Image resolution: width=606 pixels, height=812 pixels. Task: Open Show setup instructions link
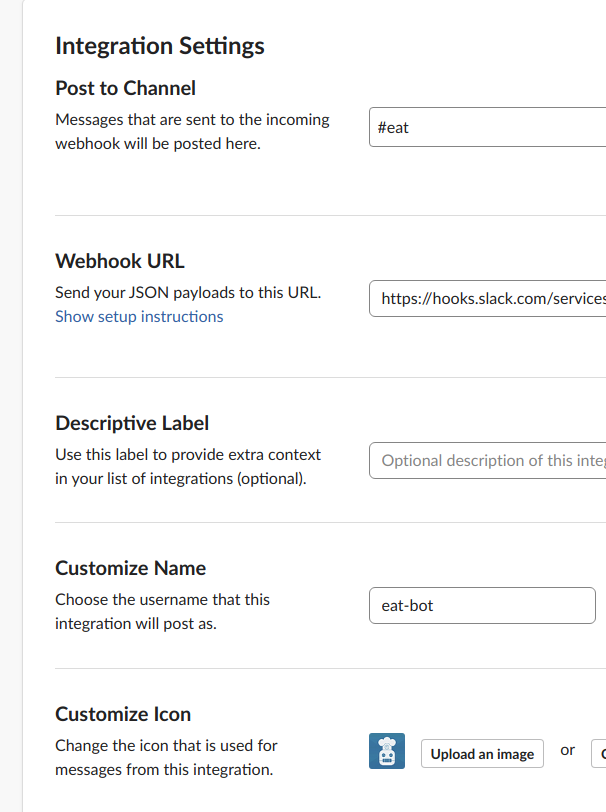[x=139, y=317]
